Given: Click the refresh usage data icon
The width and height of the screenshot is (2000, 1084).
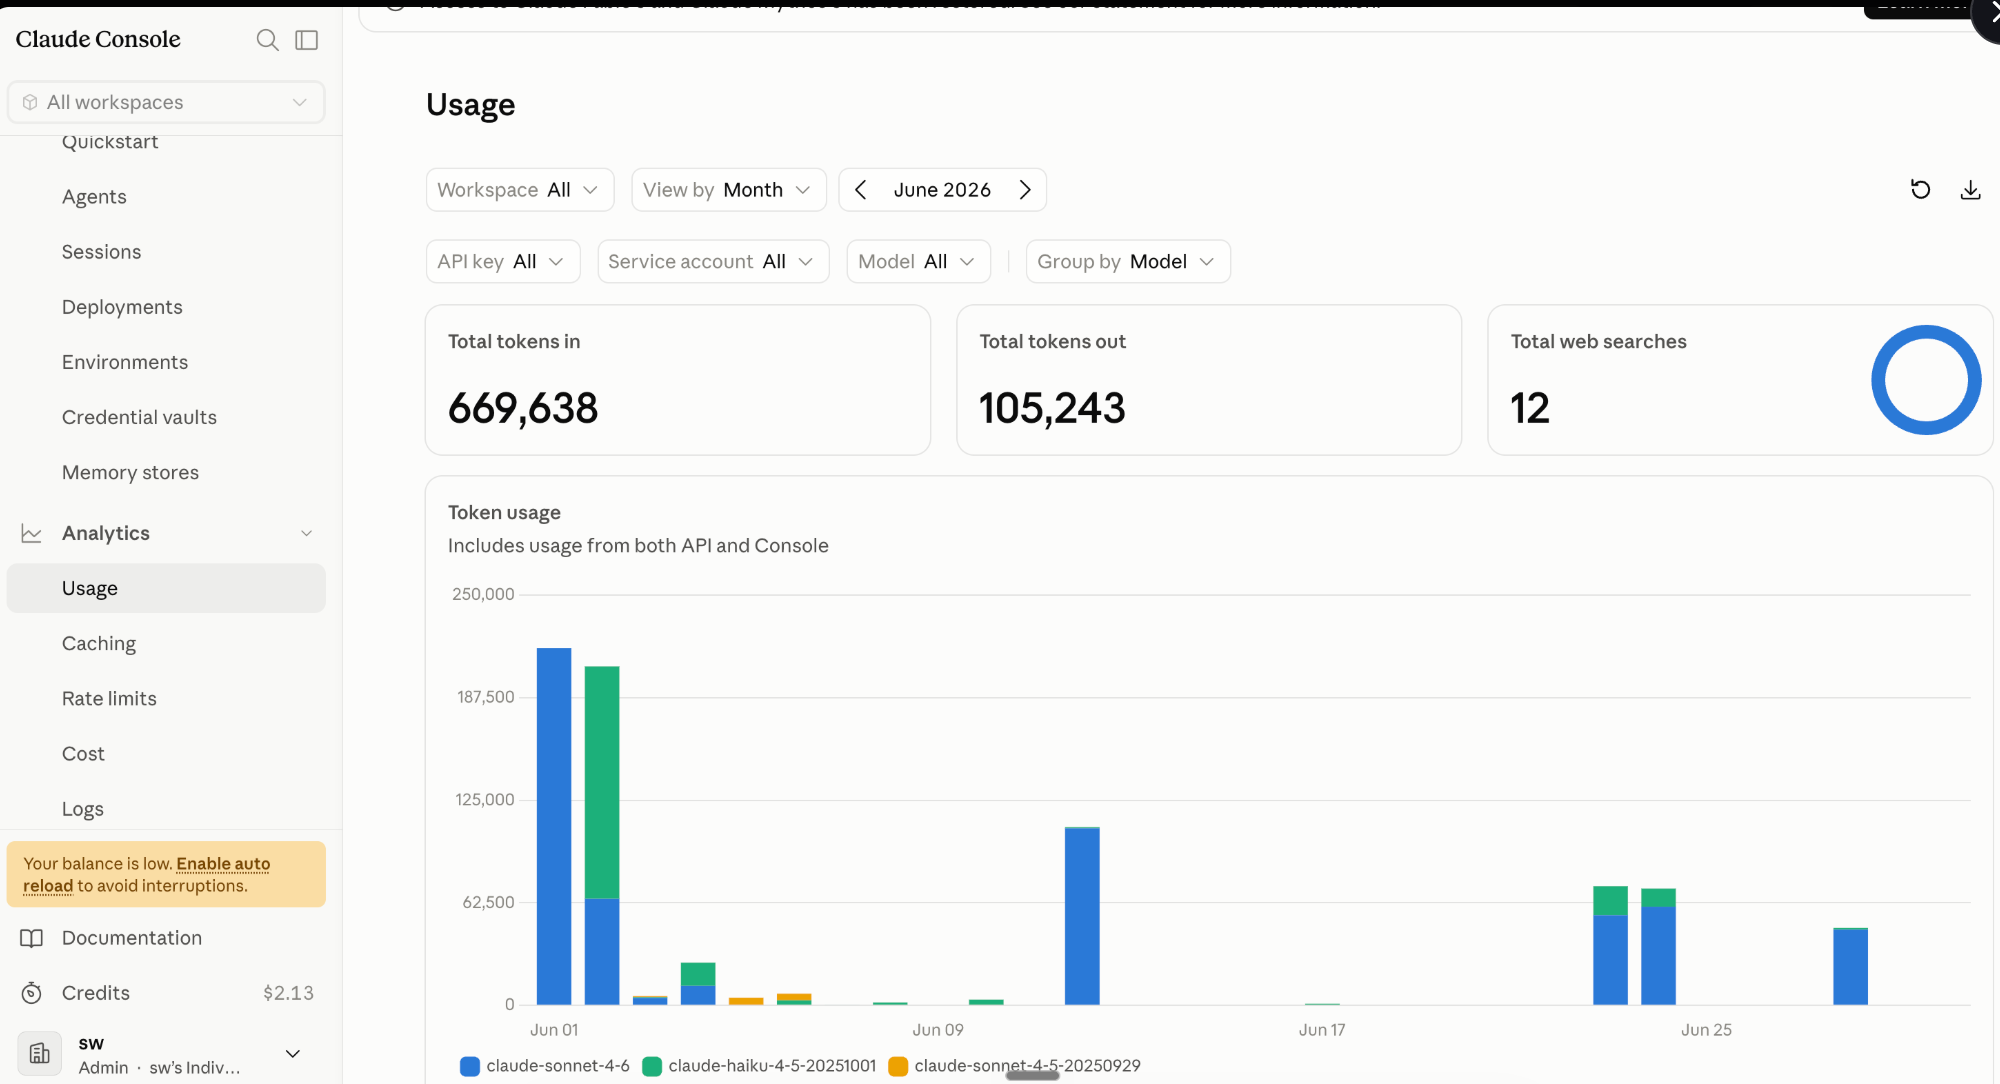Looking at the screenshot, I should [1920, 190].
